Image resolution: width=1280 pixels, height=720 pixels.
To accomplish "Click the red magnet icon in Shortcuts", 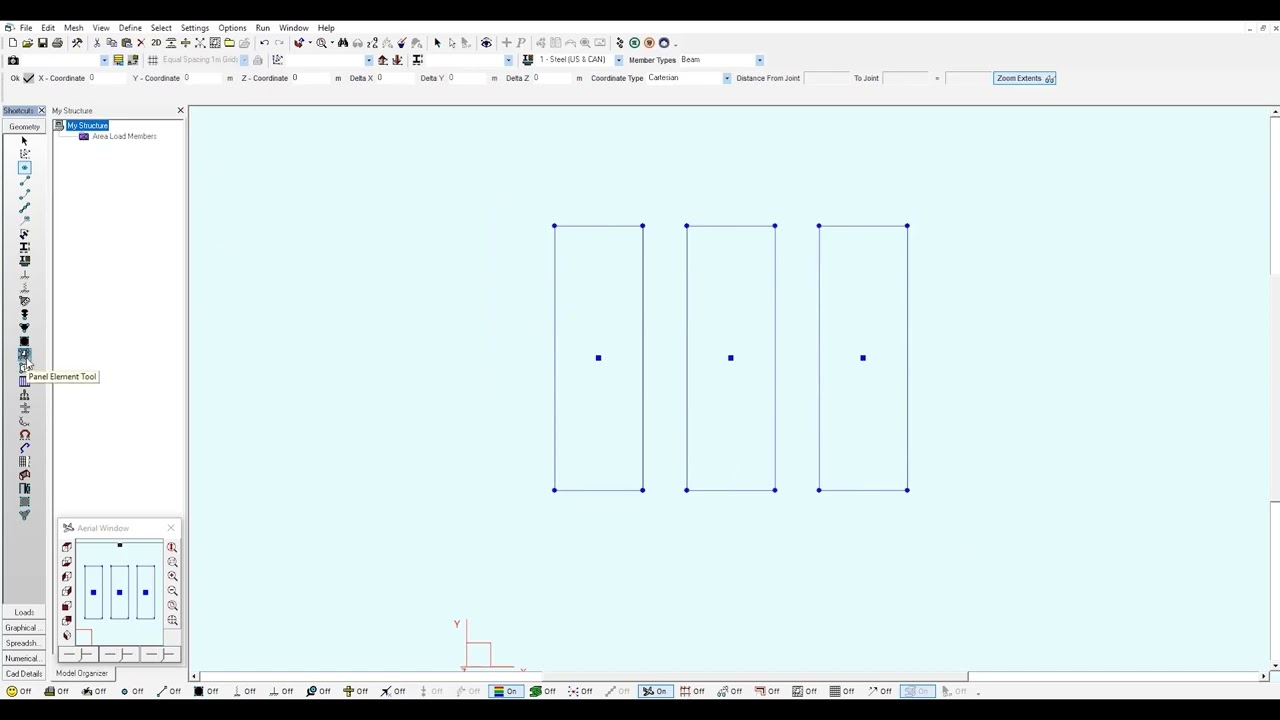I will point(24,435).
